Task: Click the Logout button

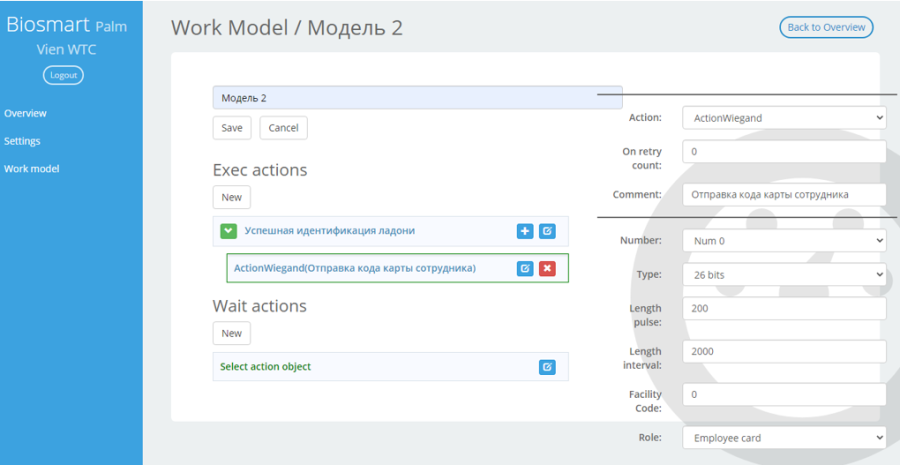Action: pyautogui.click(x=63, y=75)
